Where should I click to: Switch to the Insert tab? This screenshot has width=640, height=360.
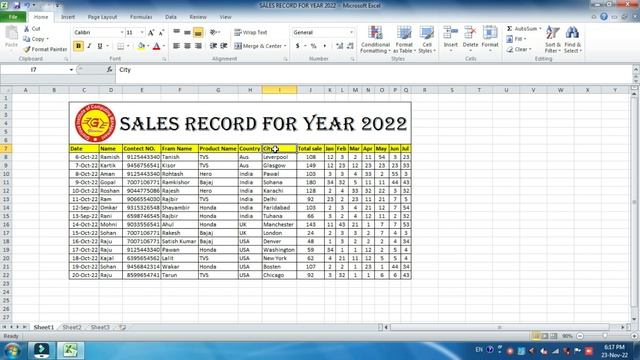pyautogui.click(x=68, y=17)
